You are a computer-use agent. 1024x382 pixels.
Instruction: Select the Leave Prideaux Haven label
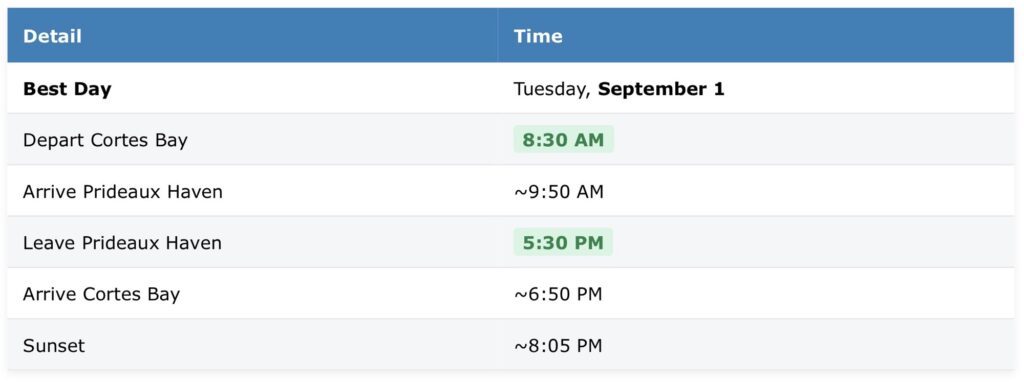[122, 243]
